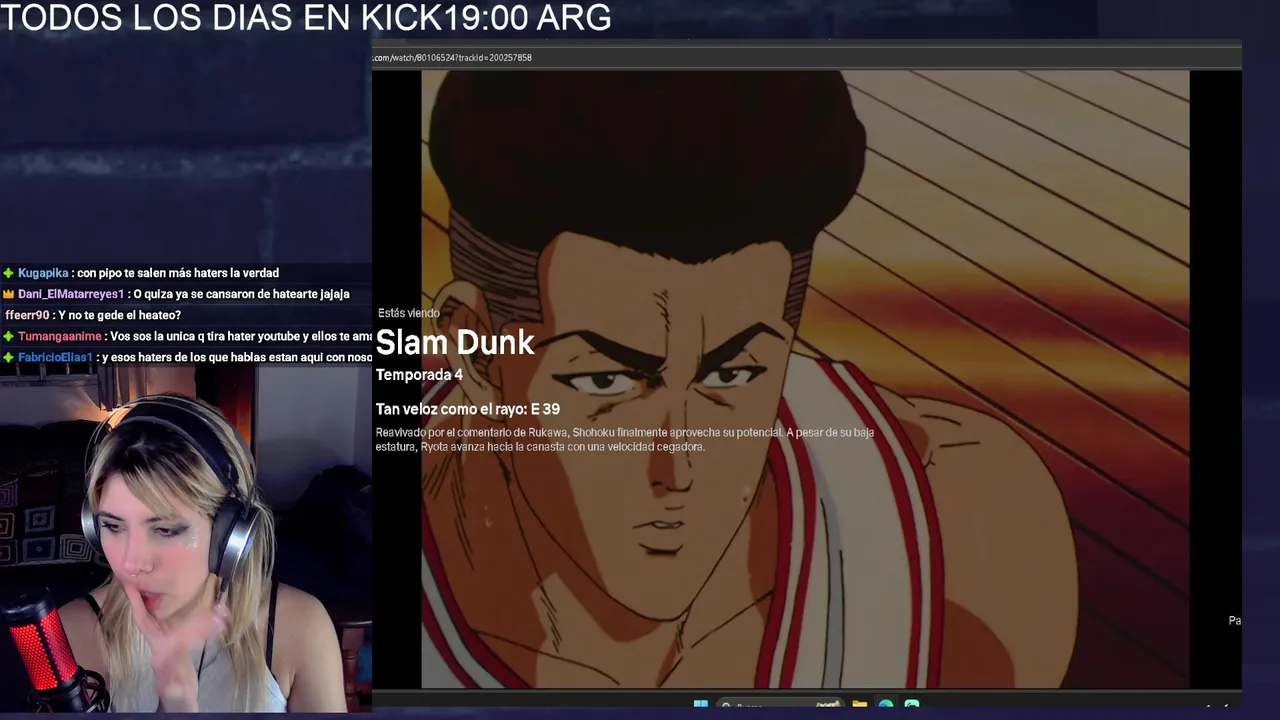Open the Edge browser taskbar icon
The image size is (1280, 720).
tap(885, 705)
